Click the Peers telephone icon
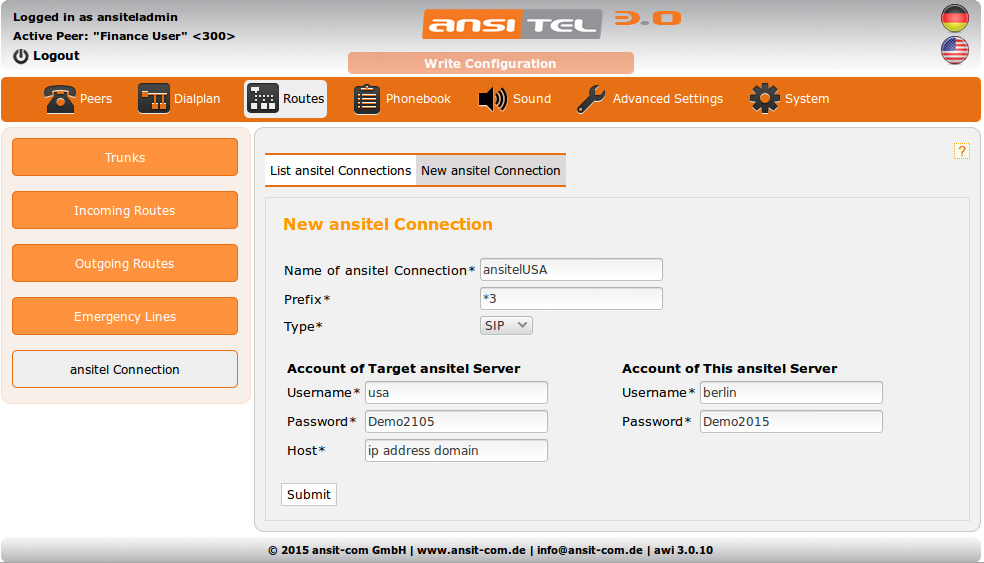 [60, 99]
